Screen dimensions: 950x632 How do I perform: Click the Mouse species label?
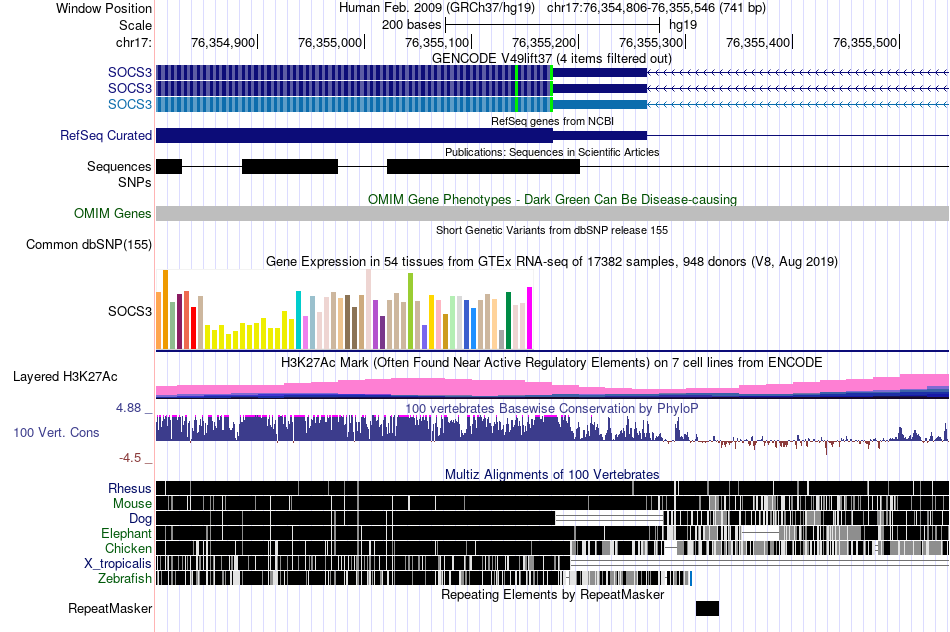tap(132, 504)
